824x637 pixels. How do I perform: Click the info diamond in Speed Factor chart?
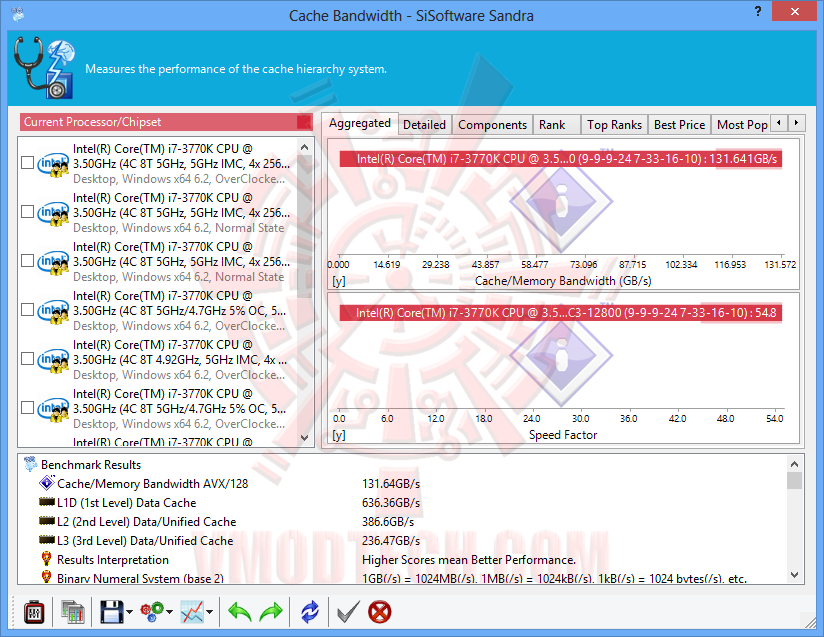[561, 356]
